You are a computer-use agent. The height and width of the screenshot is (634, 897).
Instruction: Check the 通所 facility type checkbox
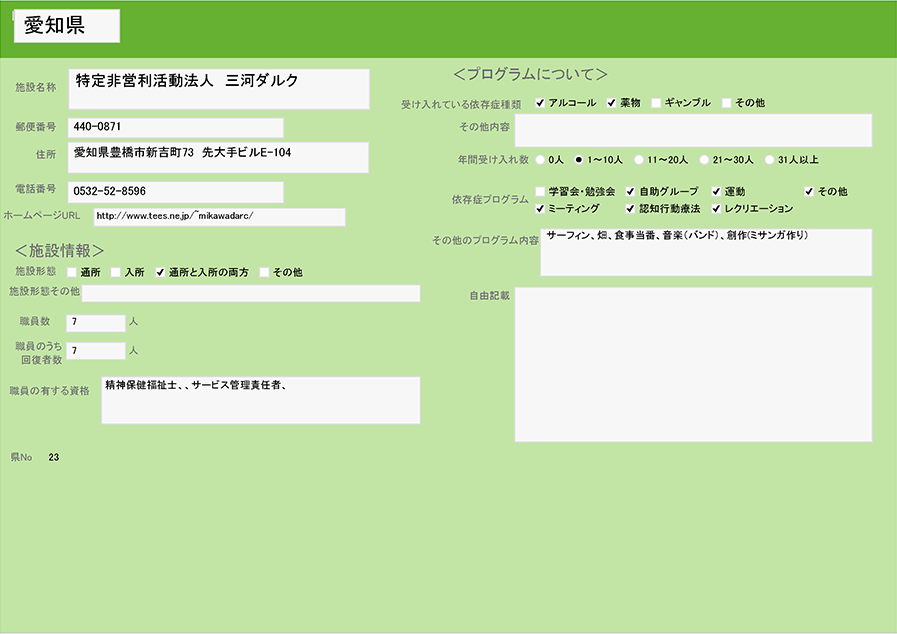click(72, 272)
